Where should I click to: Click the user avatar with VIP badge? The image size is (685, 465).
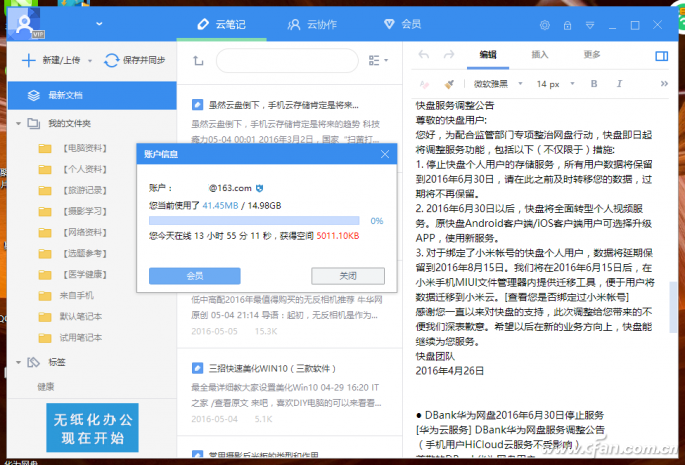(x=26, y=24)
